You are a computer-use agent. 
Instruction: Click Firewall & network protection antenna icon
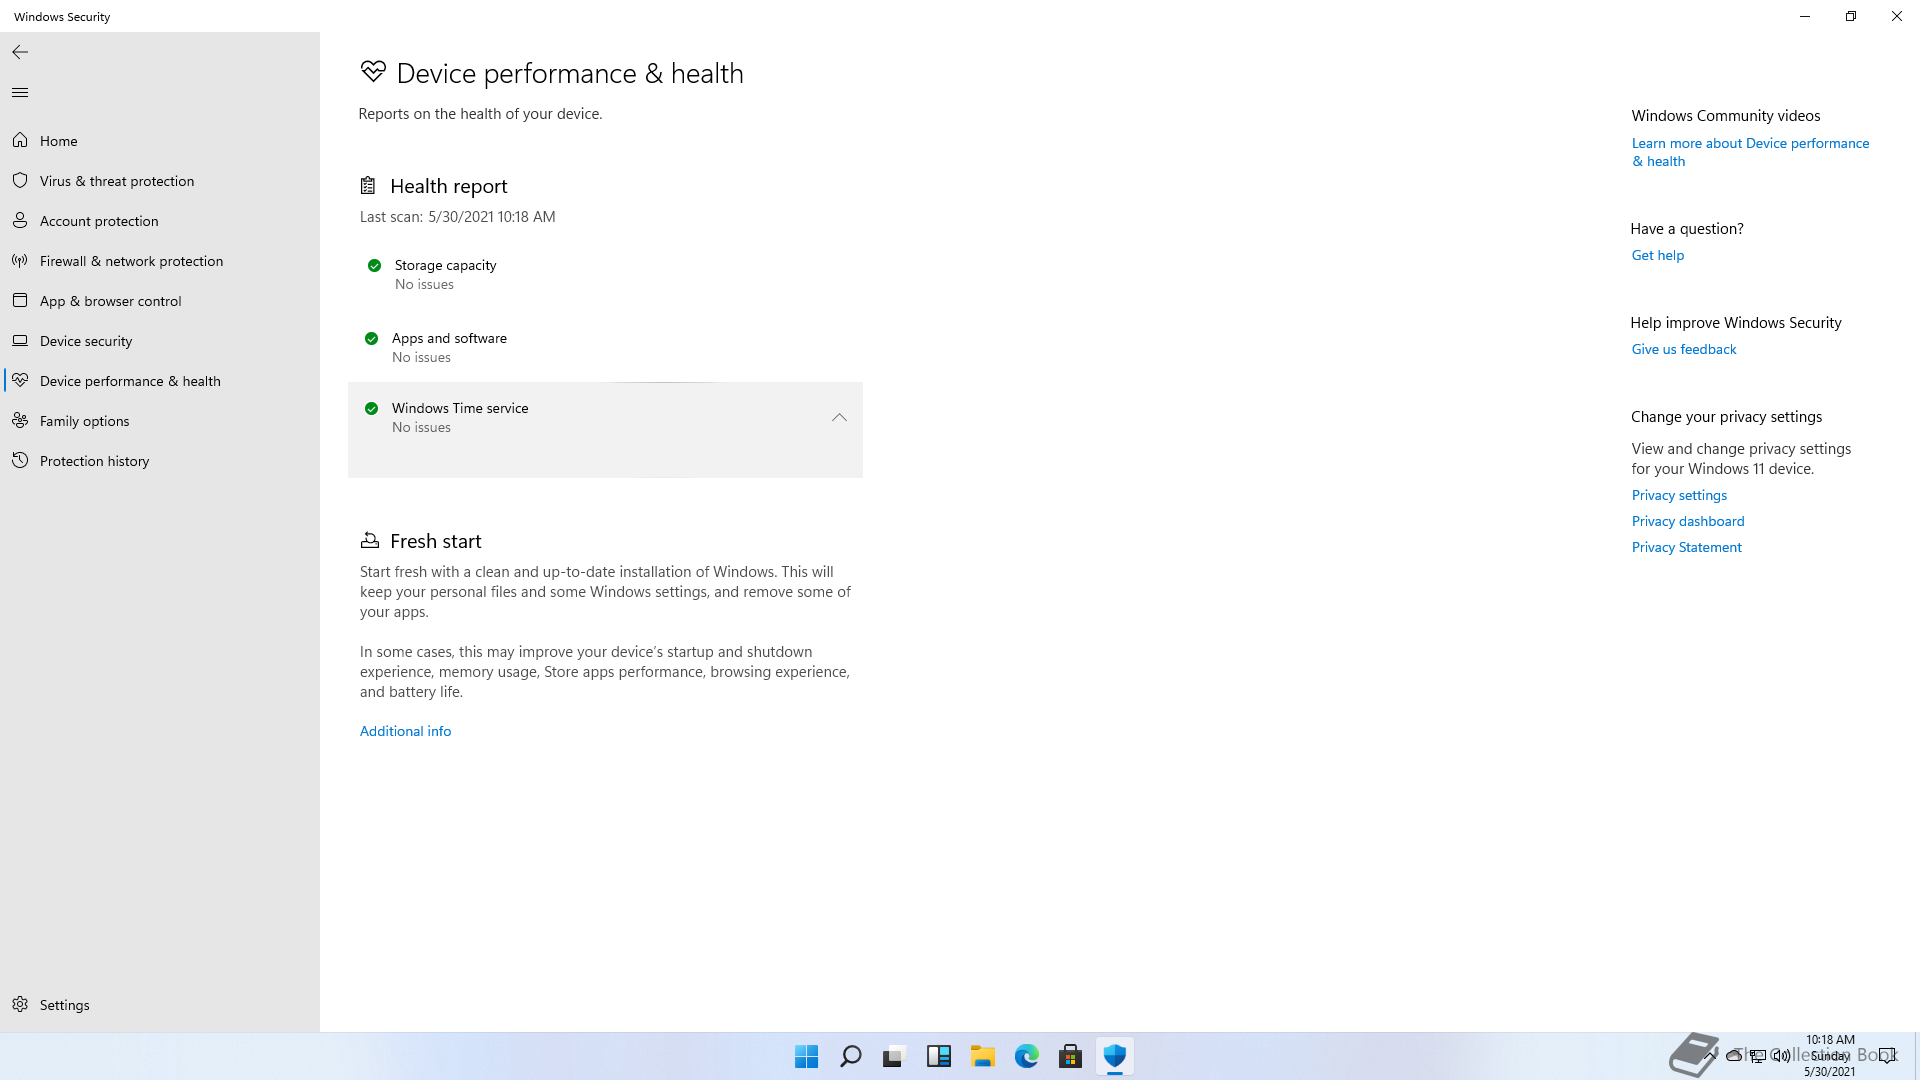[20, 261]
